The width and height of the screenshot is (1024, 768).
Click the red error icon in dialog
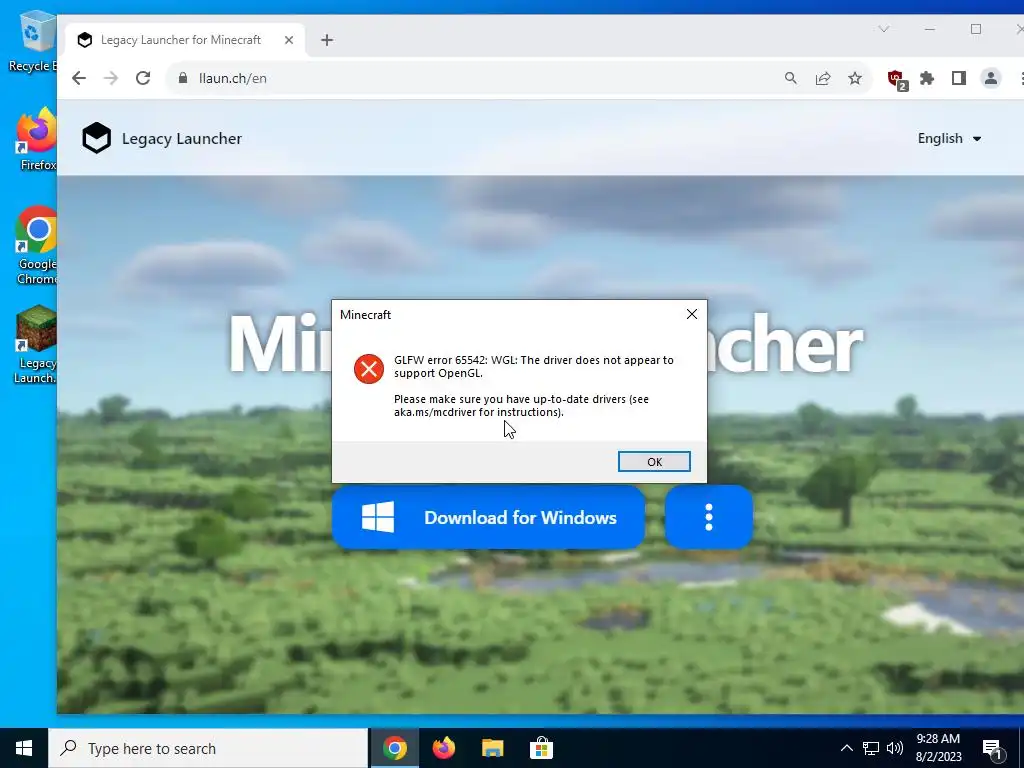369,369
